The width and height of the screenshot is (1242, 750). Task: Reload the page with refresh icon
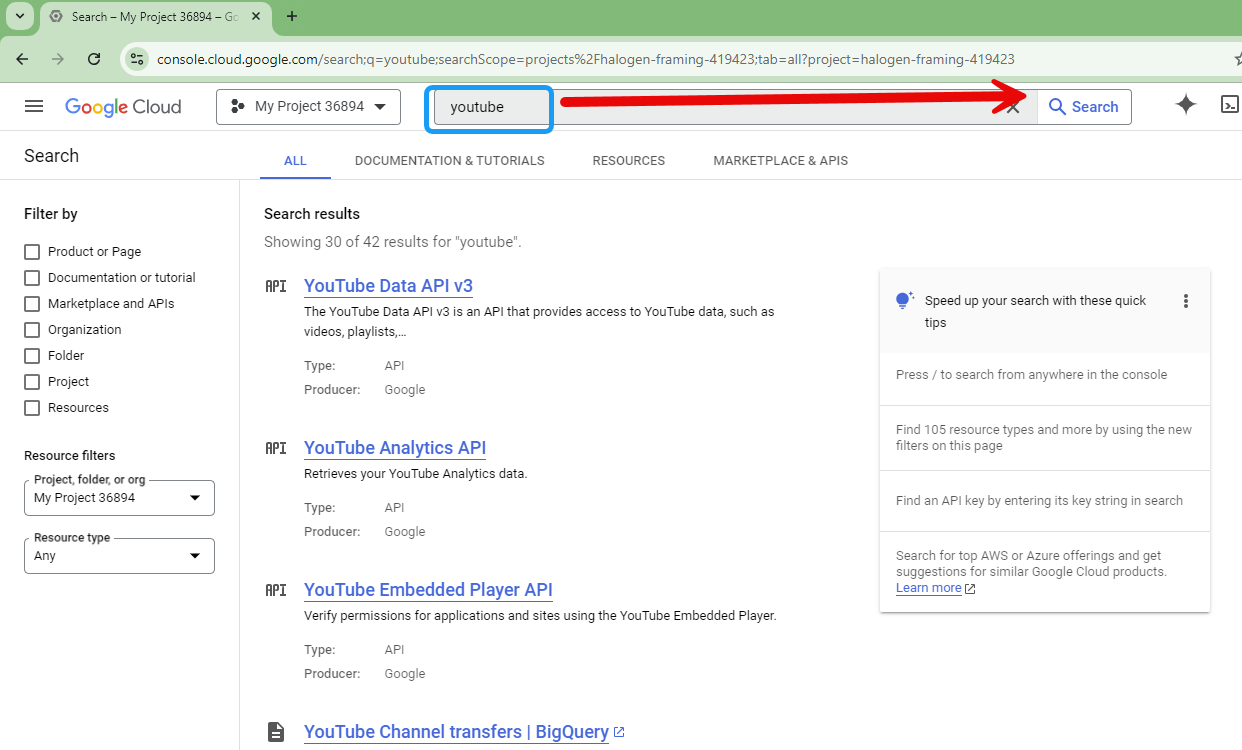[x=94, y=59]
